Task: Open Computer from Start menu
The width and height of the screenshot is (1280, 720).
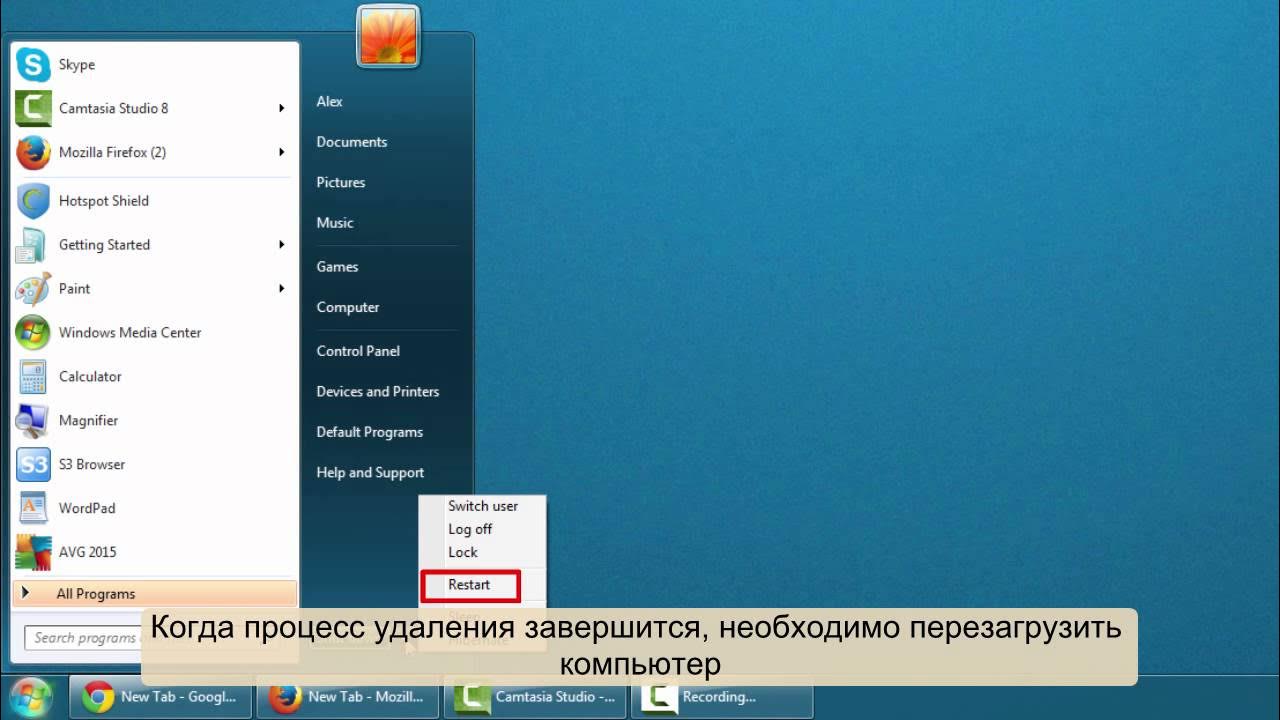Action: pos(348,308)
